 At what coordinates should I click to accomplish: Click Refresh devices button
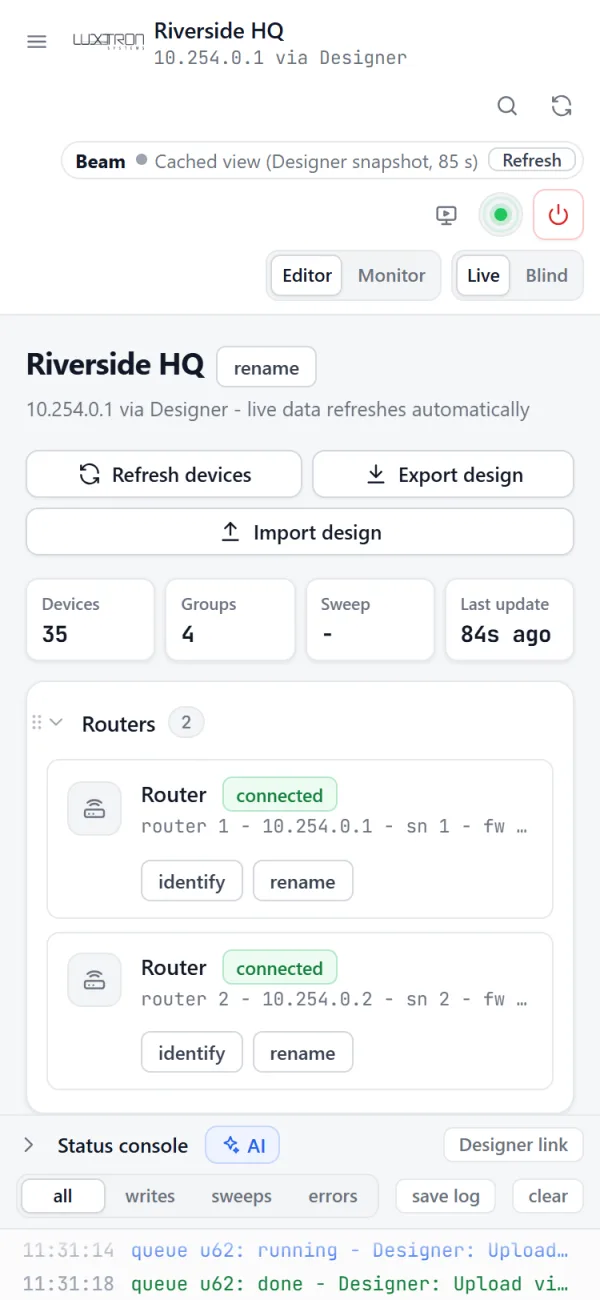click(164, 475)
